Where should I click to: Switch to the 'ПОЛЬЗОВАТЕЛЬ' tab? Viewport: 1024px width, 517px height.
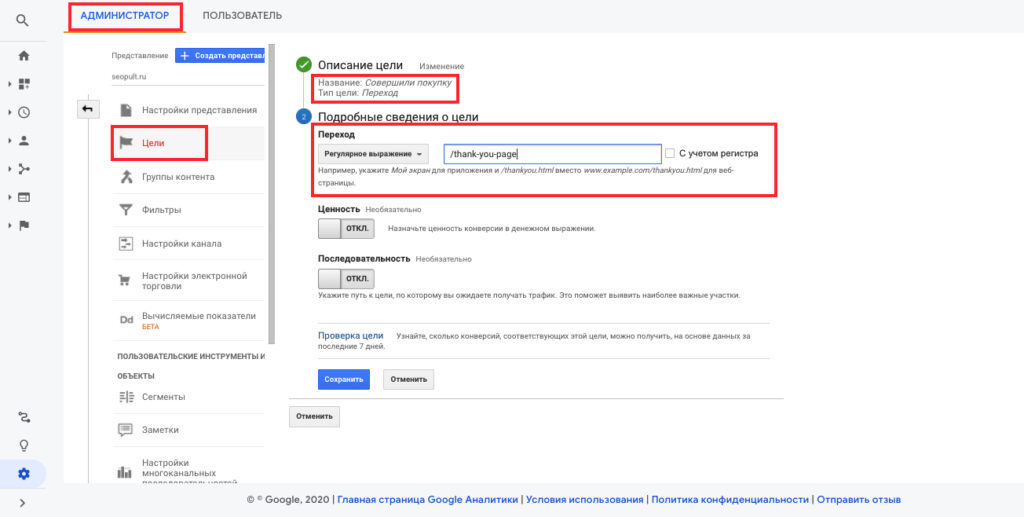click(242, 16)
